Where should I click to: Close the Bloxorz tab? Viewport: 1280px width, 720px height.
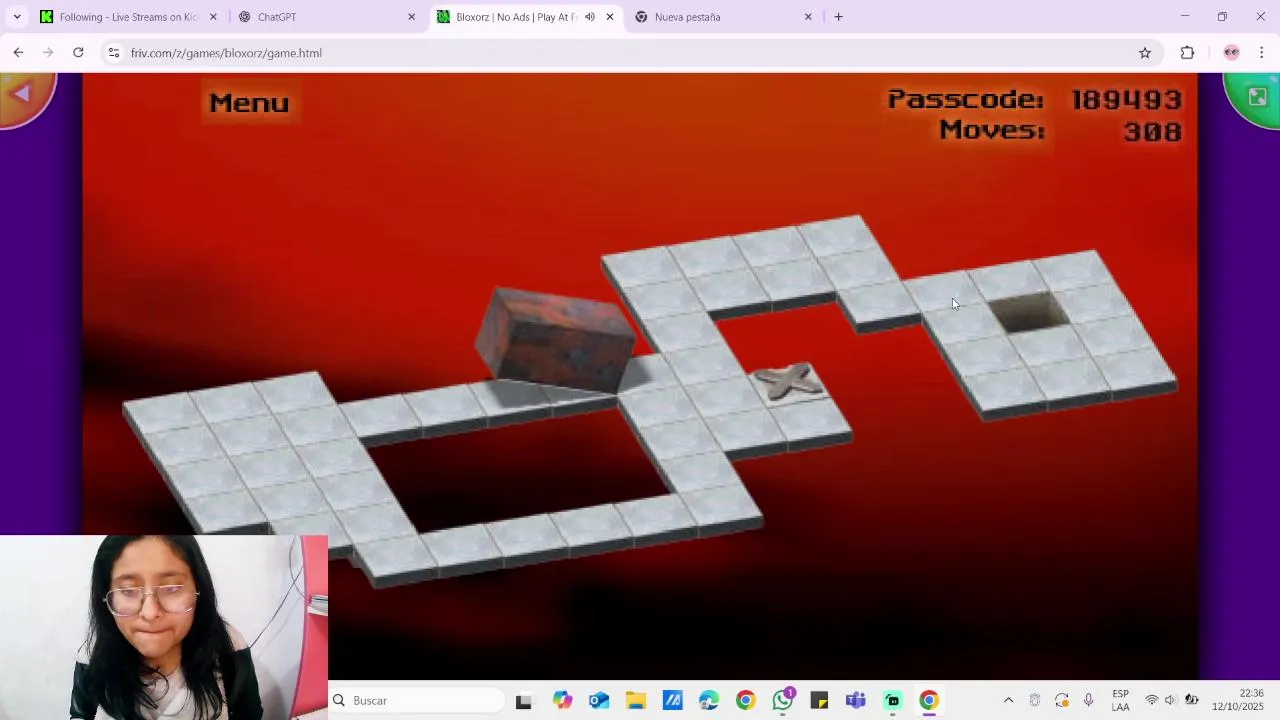pos(610,17)
